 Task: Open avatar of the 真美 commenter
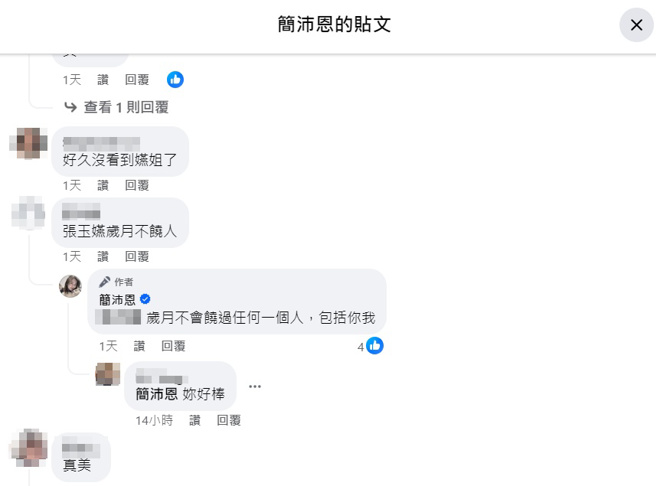click(28, 448)
